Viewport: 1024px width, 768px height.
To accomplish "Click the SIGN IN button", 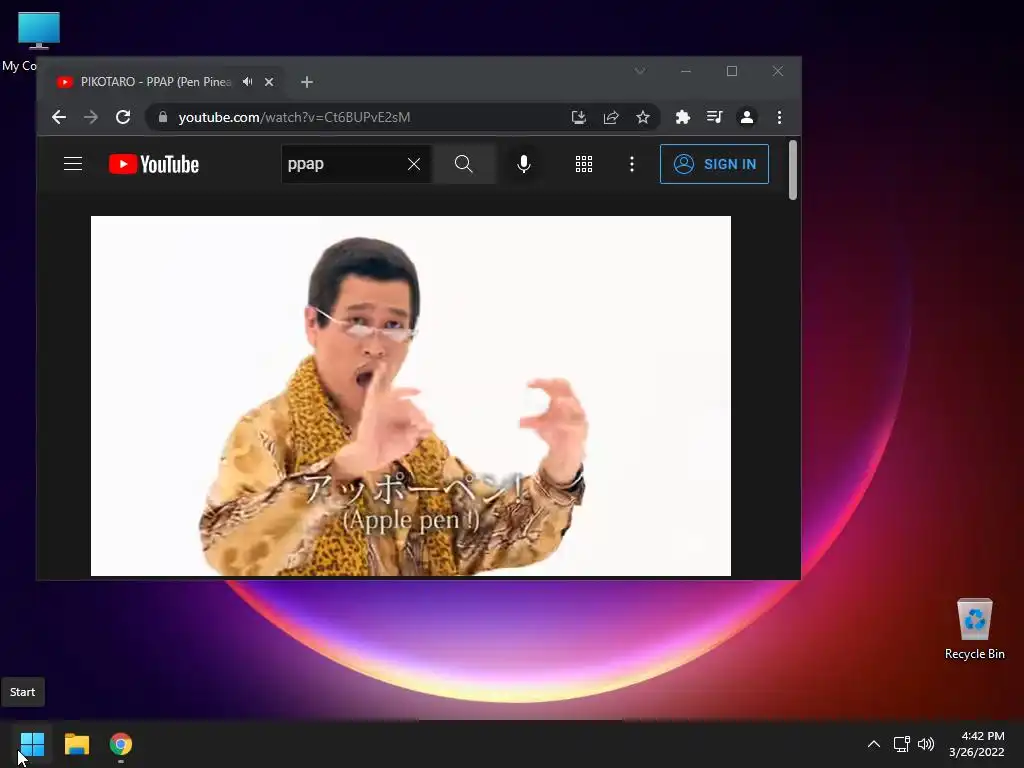I will click(x=714, y=164).
